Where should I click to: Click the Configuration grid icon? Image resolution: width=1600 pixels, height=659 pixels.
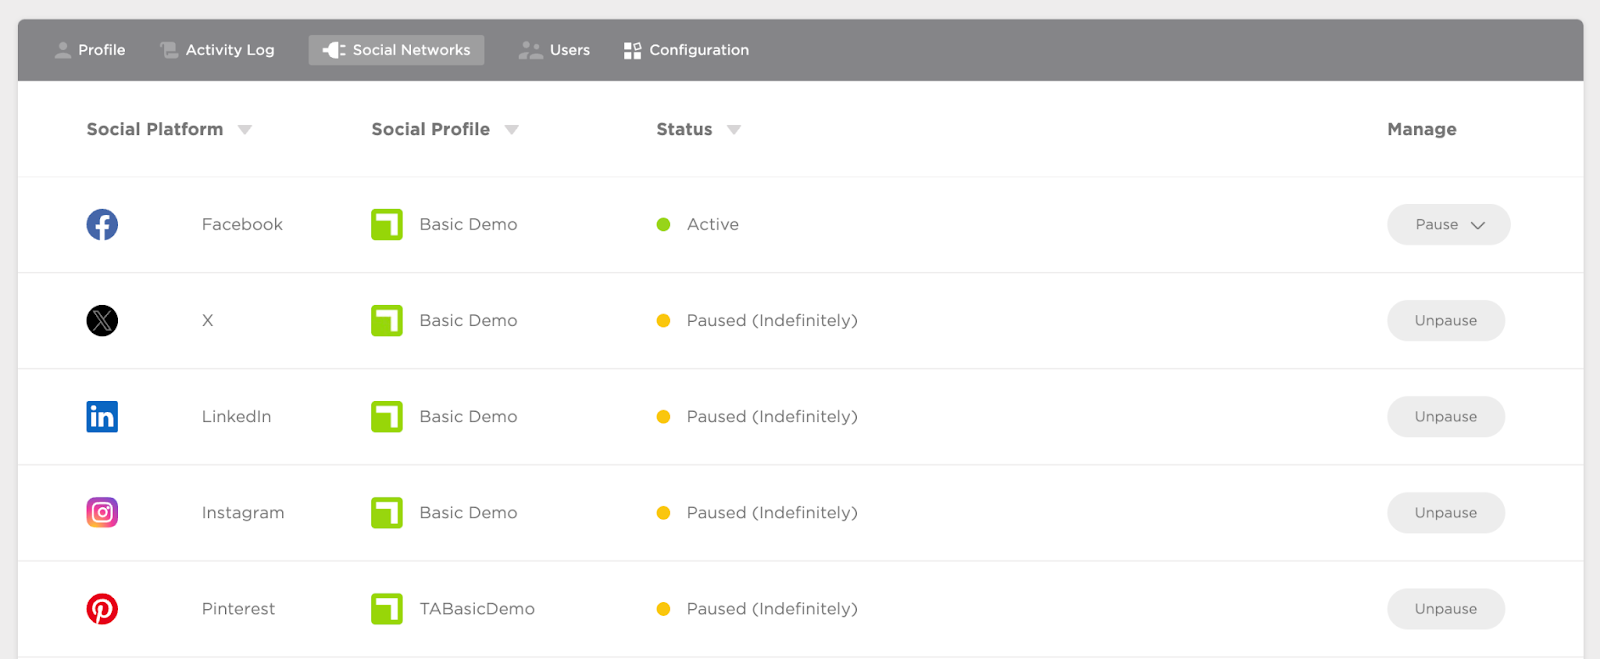coord(632,50)
